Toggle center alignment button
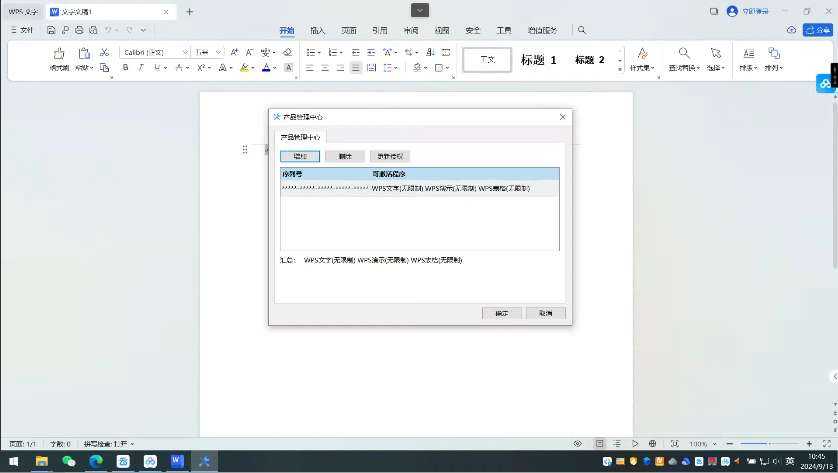 (x=325, y=67)
